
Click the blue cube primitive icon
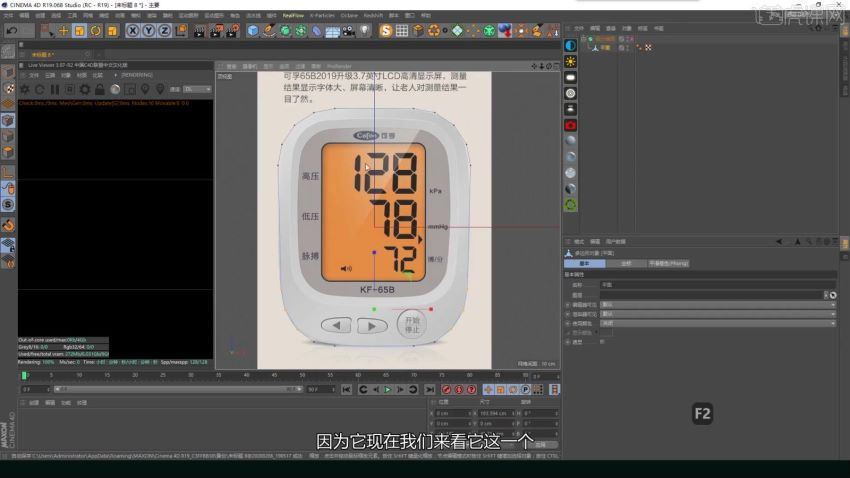pyautogui.click(x=253, y=31)
